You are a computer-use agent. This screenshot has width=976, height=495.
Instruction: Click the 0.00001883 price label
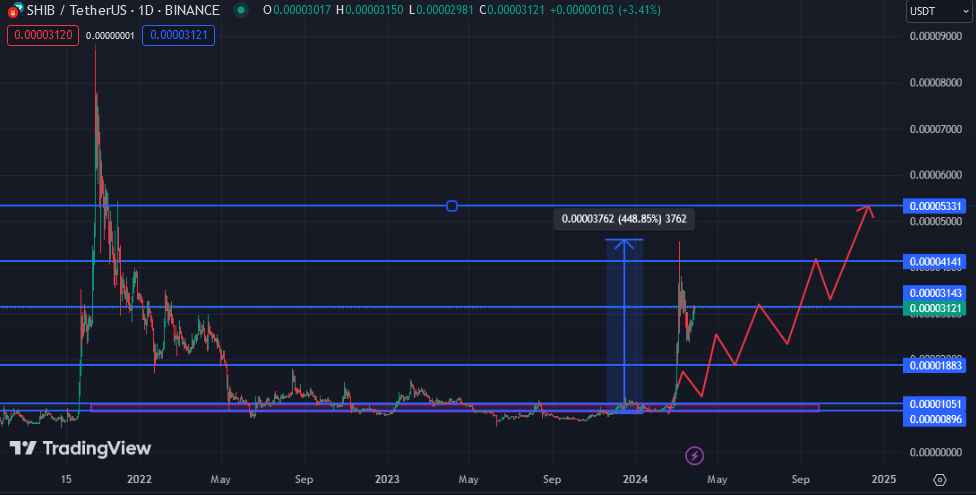coord(936,365)
